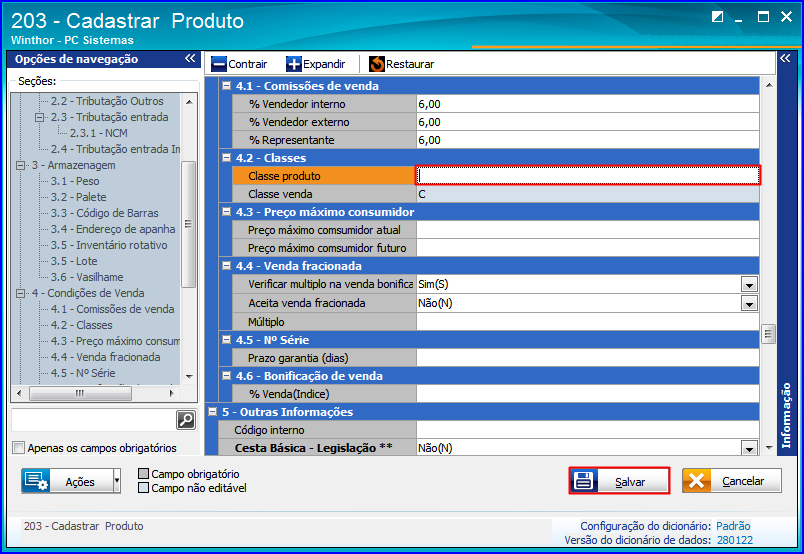Collapse section 4.2 - Classes
The image size is (804, 554).
pyautogui.click(x=226, y=157)
